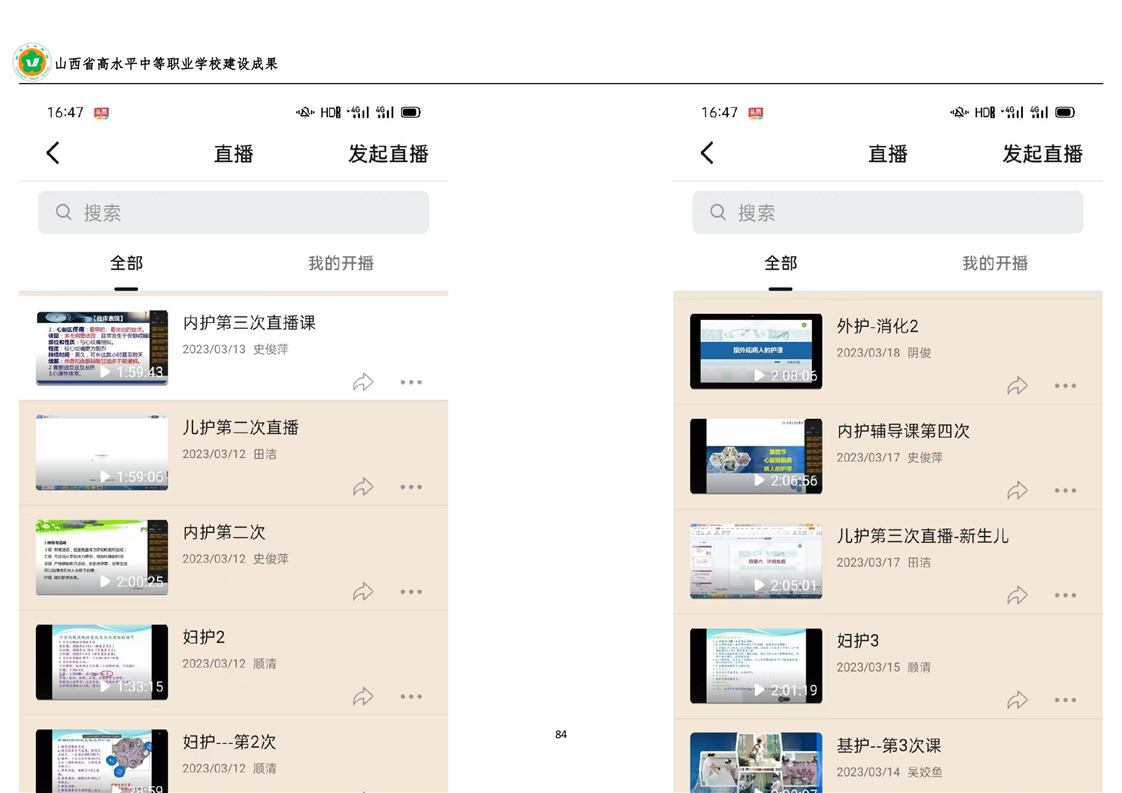This screenshot has height=793, width=1122.
Task: Share the 儿护第二次直播 video
Action: [364, 487]
